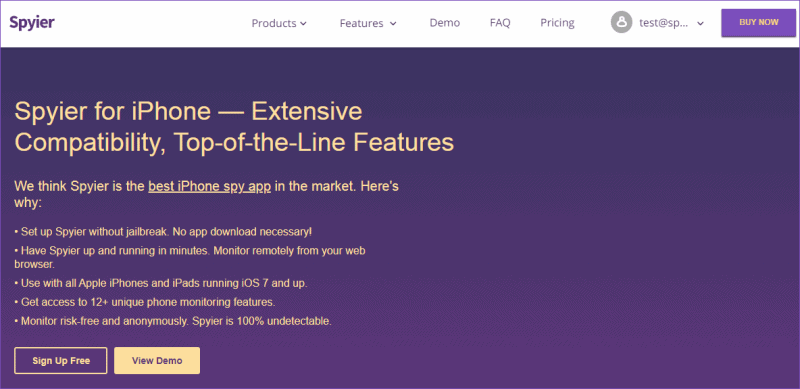Click the "12+ unique phone monitoring" bullet
Screen dimensions: 800x389
145,302
